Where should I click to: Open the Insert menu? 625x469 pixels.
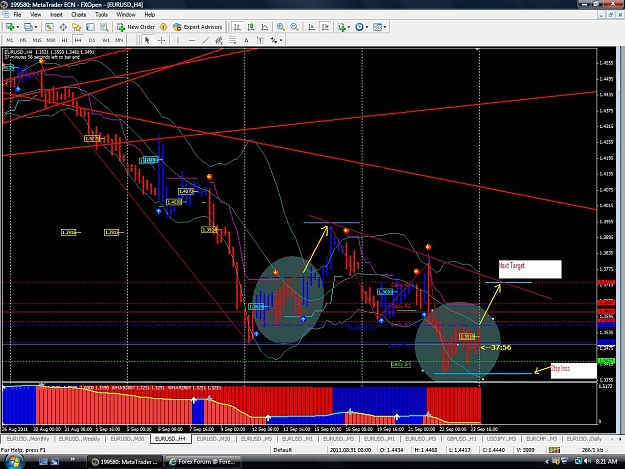56,15
